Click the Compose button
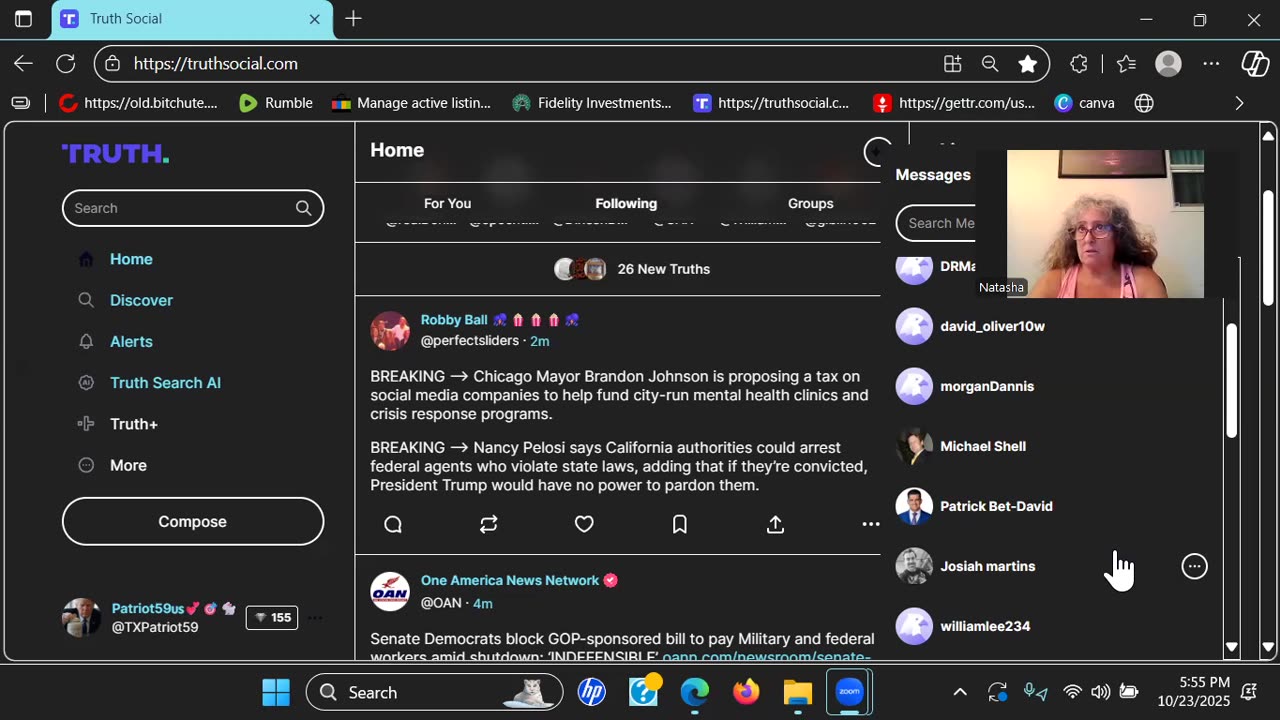This screenshot has height=720, width=1280. [x=193, y=522]
